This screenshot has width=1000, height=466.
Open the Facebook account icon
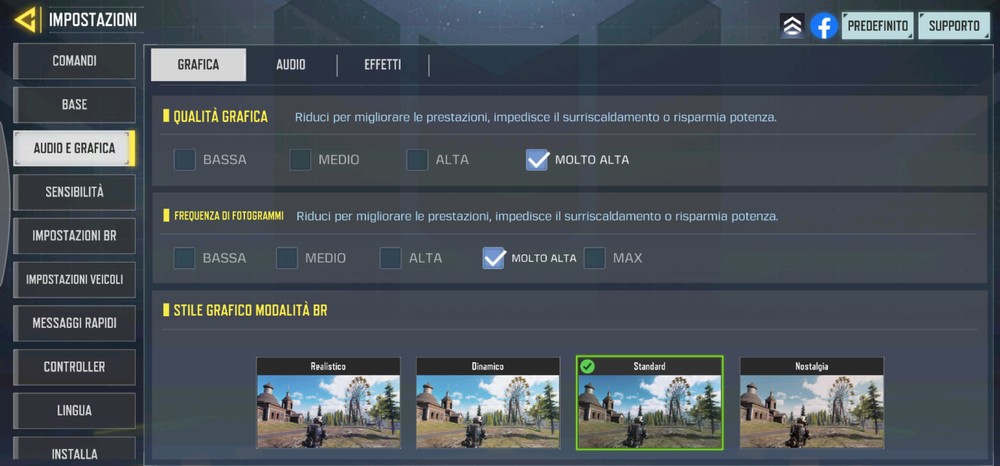click(x=823, y=26)
